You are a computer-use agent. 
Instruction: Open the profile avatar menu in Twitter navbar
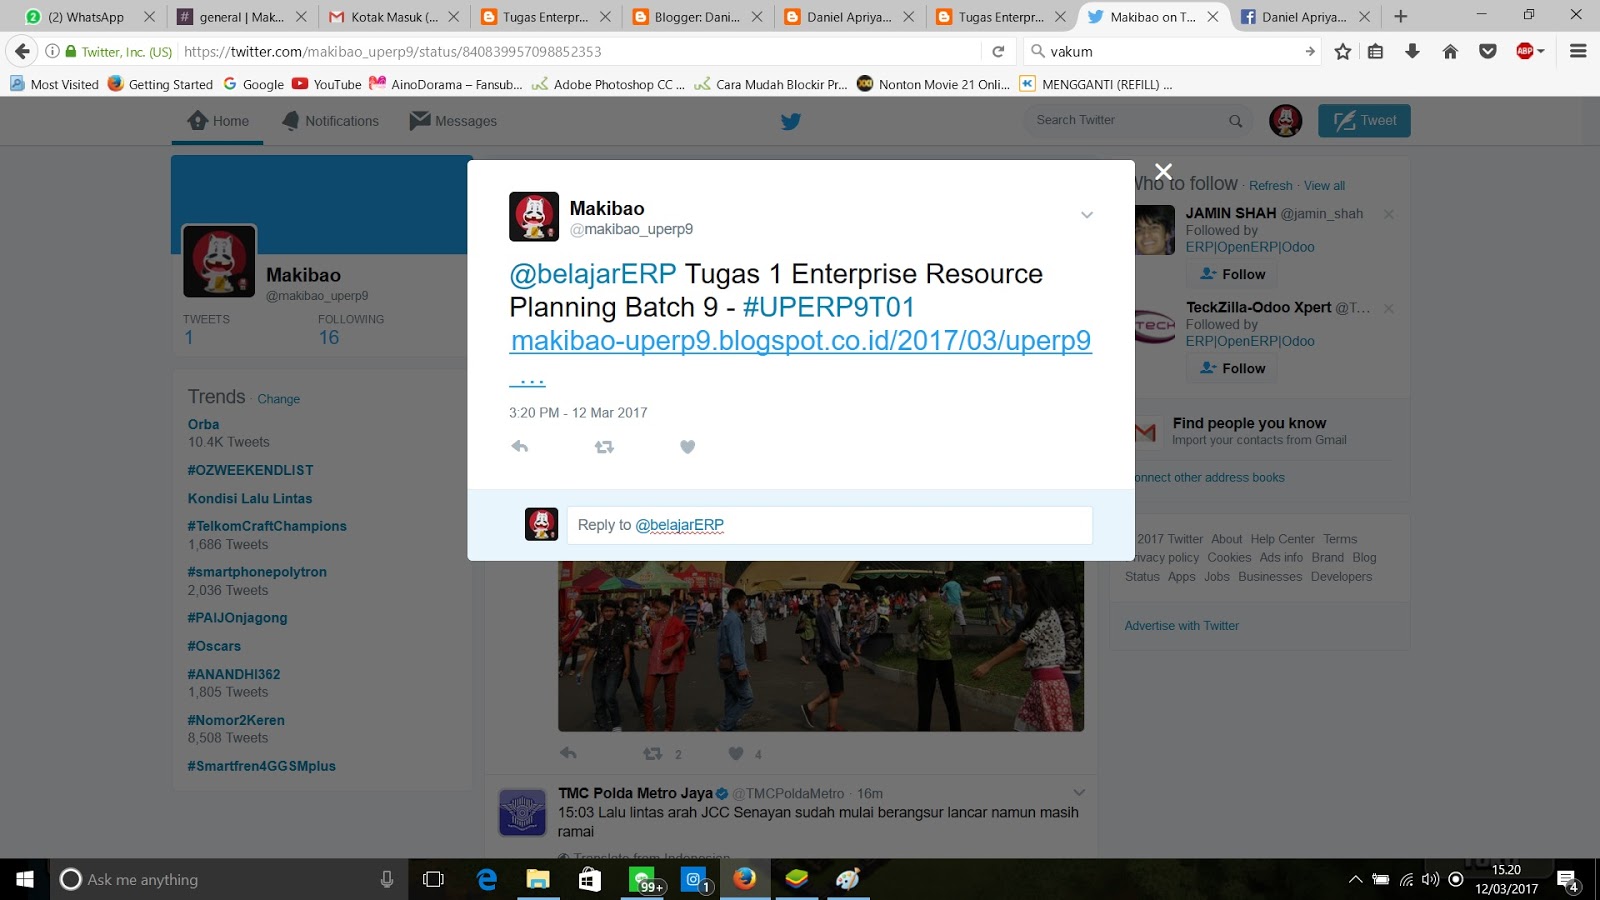pyautogui.click(x=1286, y=121)
